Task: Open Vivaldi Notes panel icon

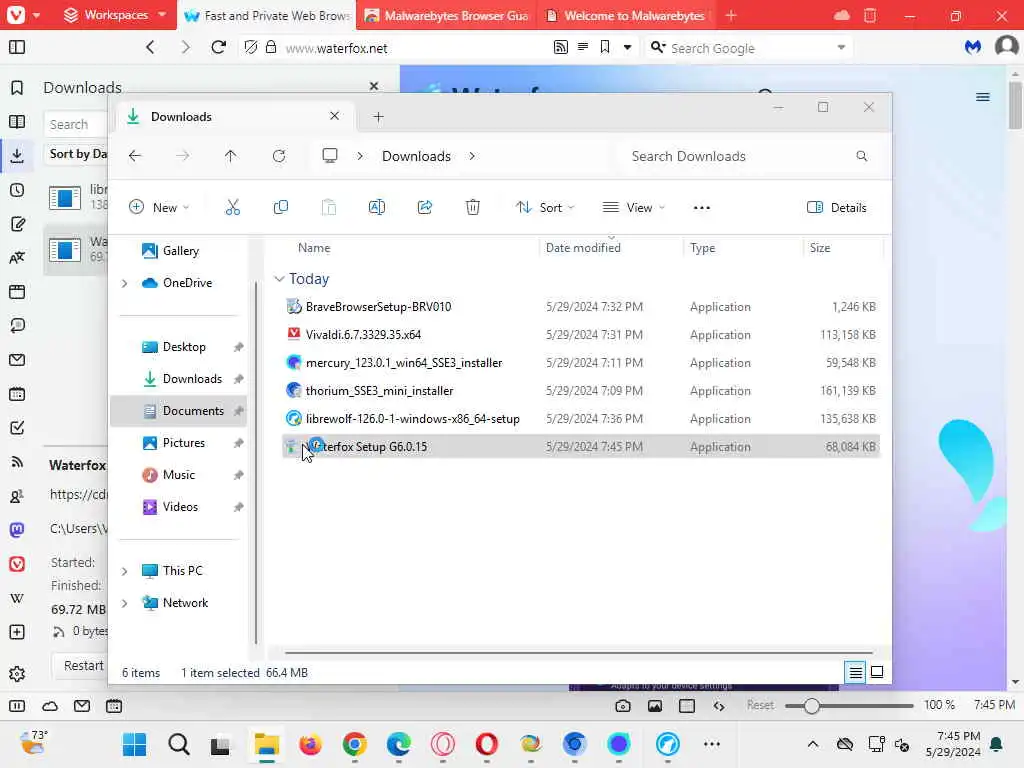Action: tap(17, 225)
